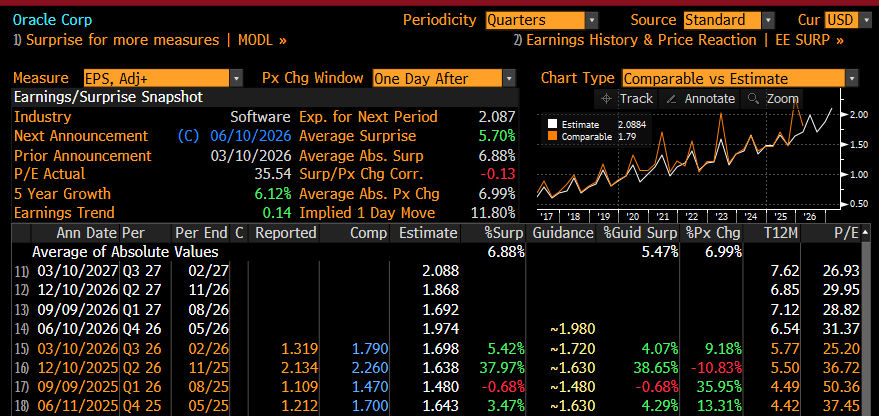Click the Annotate pencil icon

670,99
